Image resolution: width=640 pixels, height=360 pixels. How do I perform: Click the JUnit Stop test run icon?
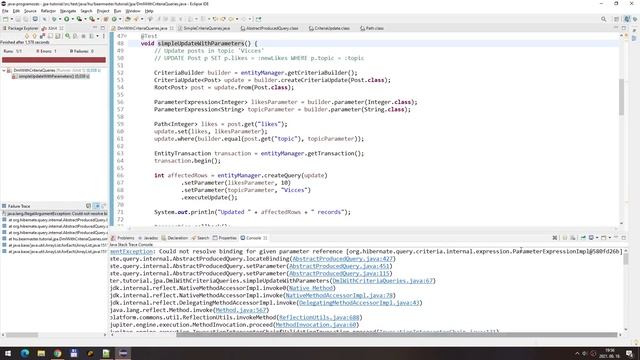pyautogui.click(x=83, y=36)
